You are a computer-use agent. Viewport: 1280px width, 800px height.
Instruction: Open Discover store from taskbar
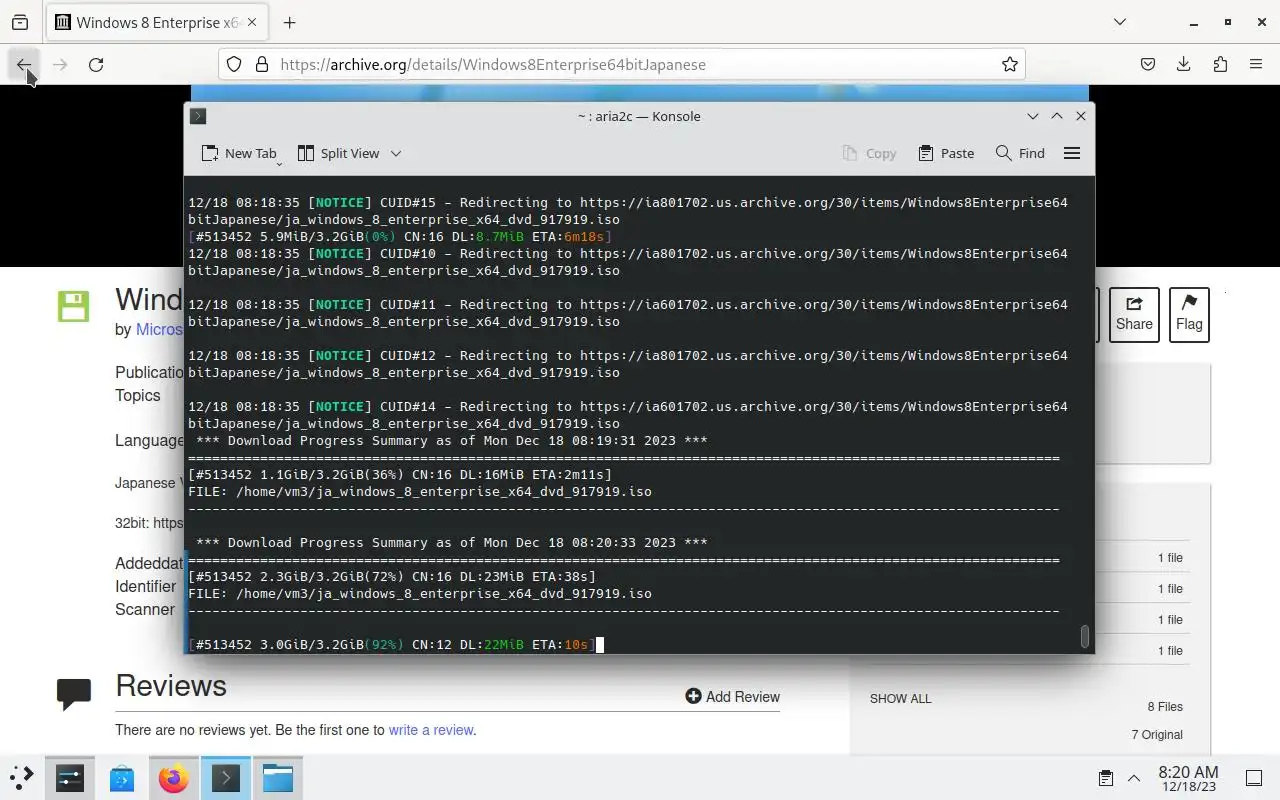coord(122,777)
